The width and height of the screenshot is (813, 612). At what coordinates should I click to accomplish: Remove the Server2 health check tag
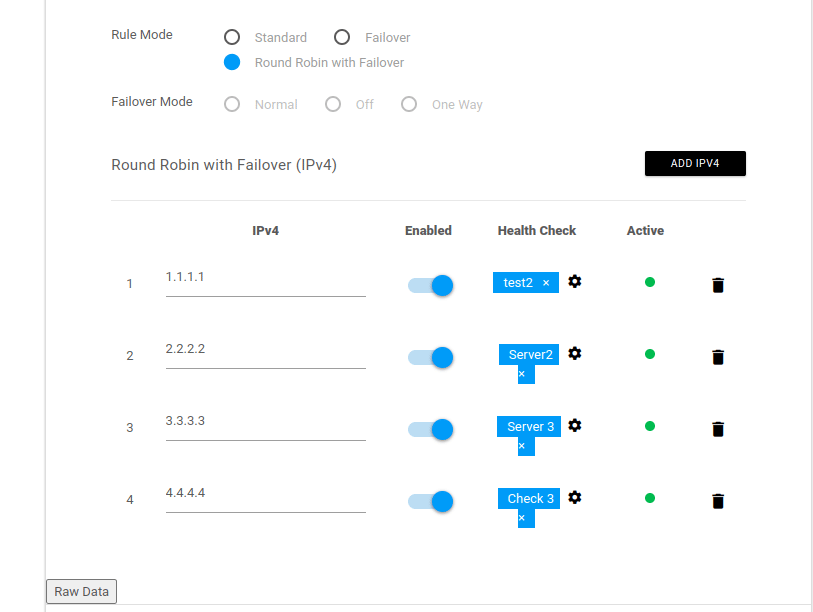tap(522, 374)
